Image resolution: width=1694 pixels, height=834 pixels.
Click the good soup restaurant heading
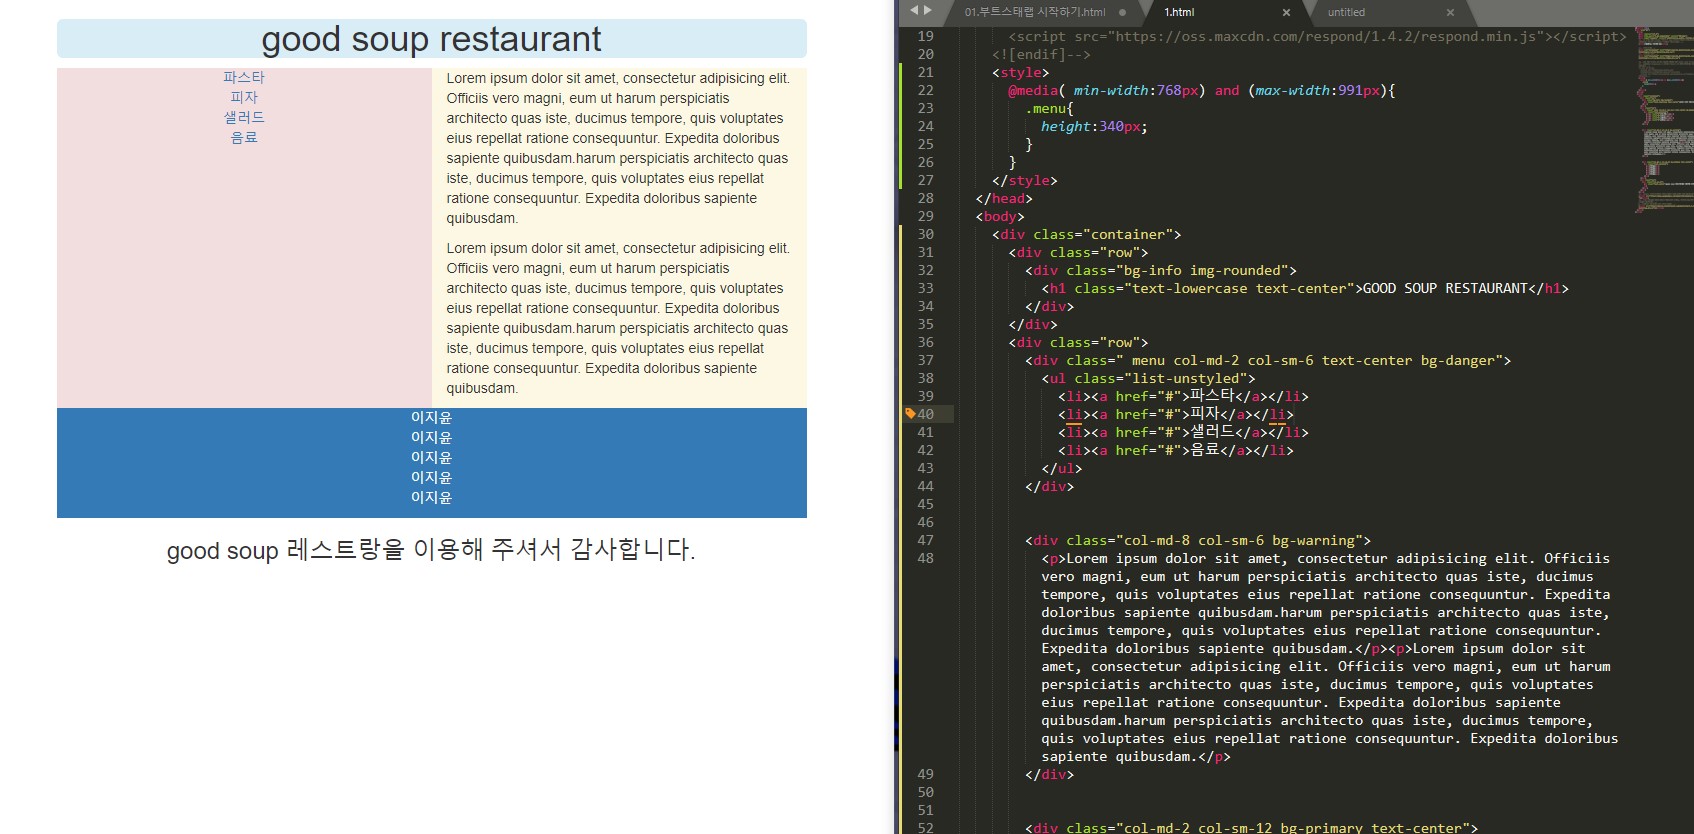click(x=431, y=39)
